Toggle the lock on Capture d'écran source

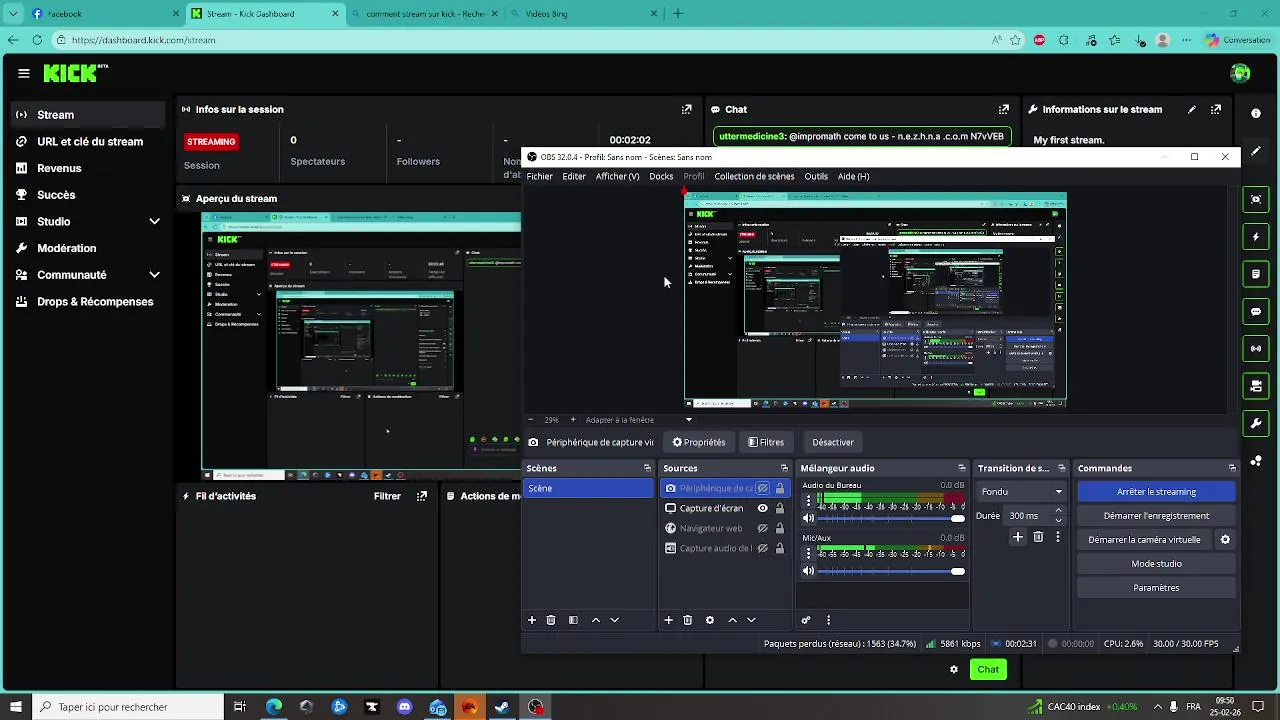pos(780,508)
